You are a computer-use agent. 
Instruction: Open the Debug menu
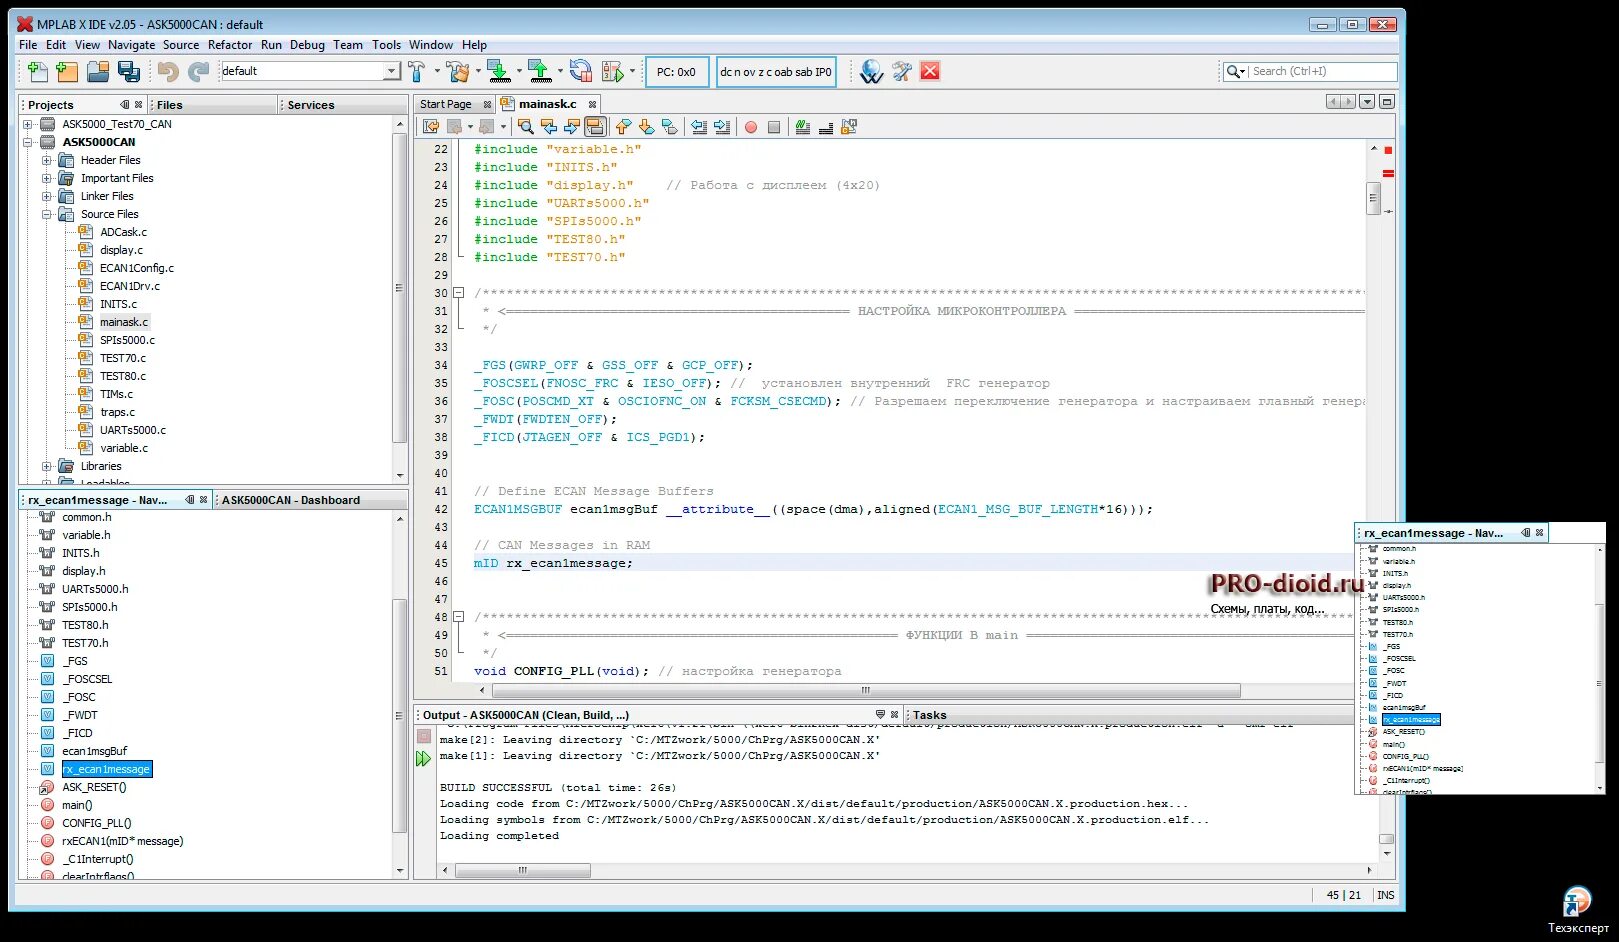(307, 45)
